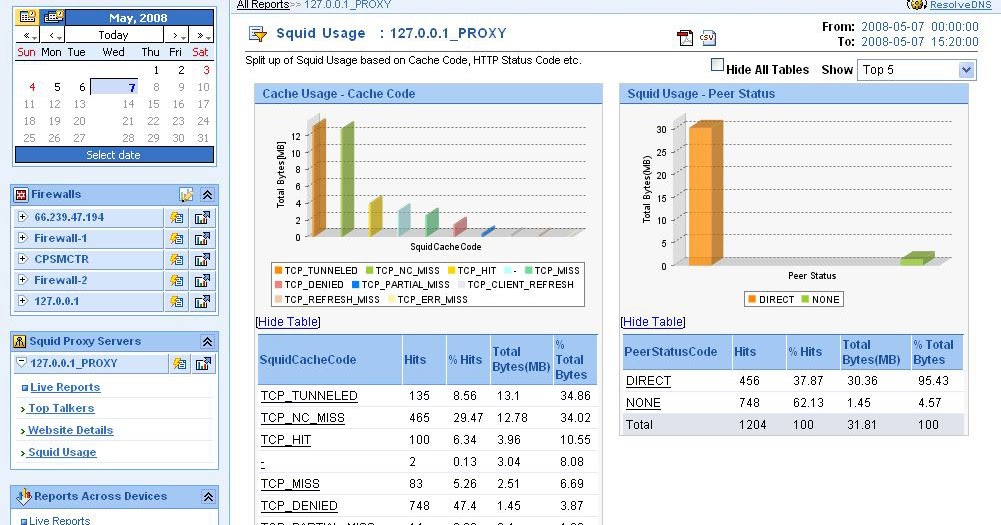Pick May 6 in the calendar
This screenshot has width=1001, height=525.
[82, 87]
